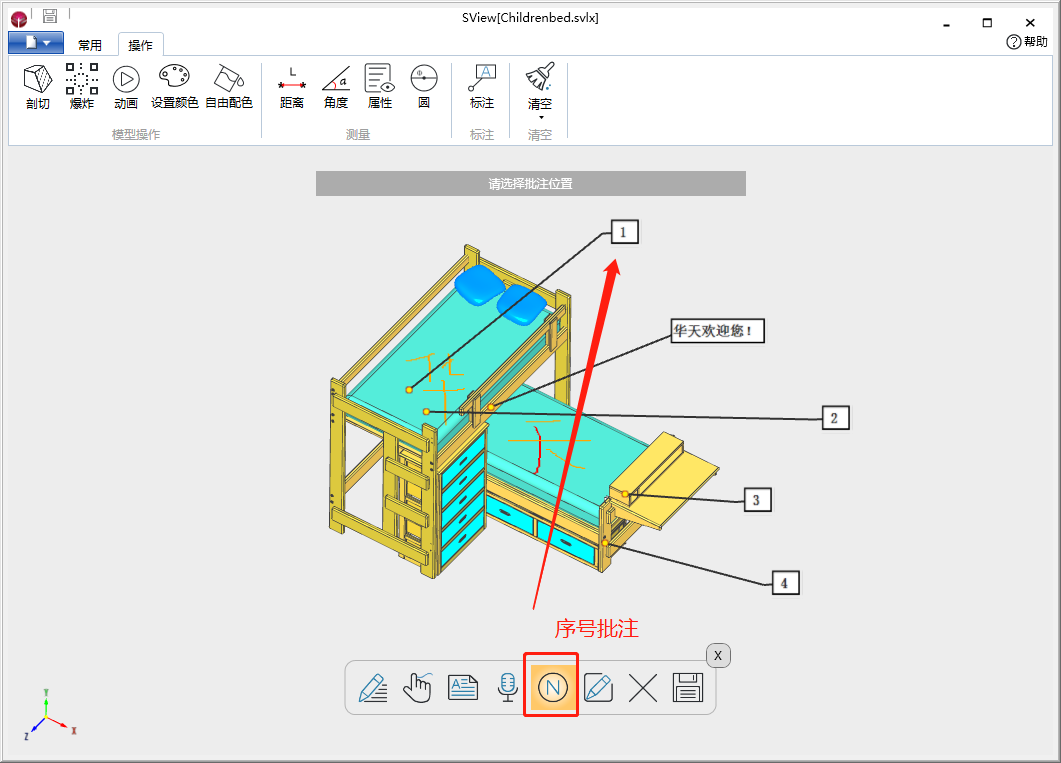Activate the 爆炸 explode tool
This screenshot has height=763, width=1061.
(82, 87)
